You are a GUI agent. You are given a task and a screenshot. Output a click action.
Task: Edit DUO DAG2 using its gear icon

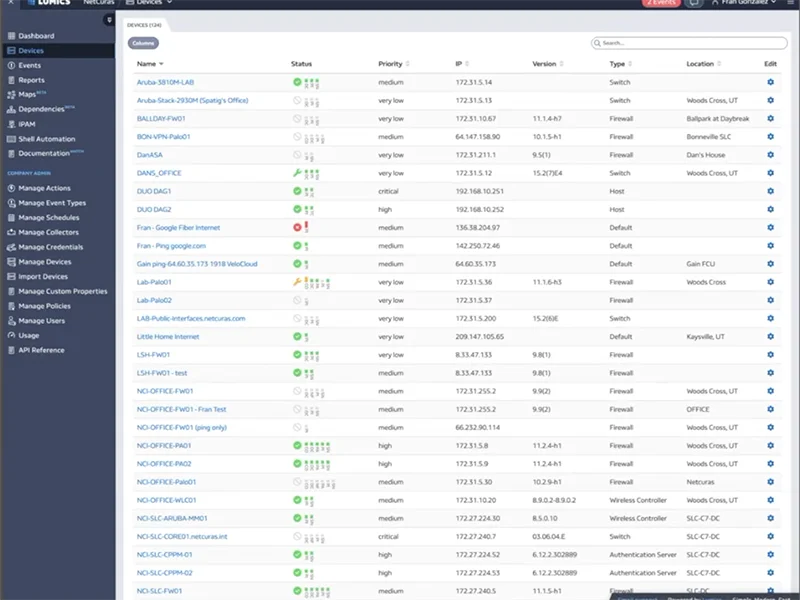(770, 209)
